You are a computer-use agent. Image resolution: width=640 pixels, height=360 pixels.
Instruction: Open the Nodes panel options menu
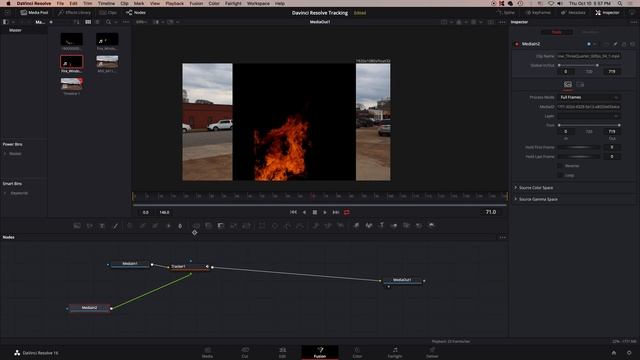click(x=502, y=237)
